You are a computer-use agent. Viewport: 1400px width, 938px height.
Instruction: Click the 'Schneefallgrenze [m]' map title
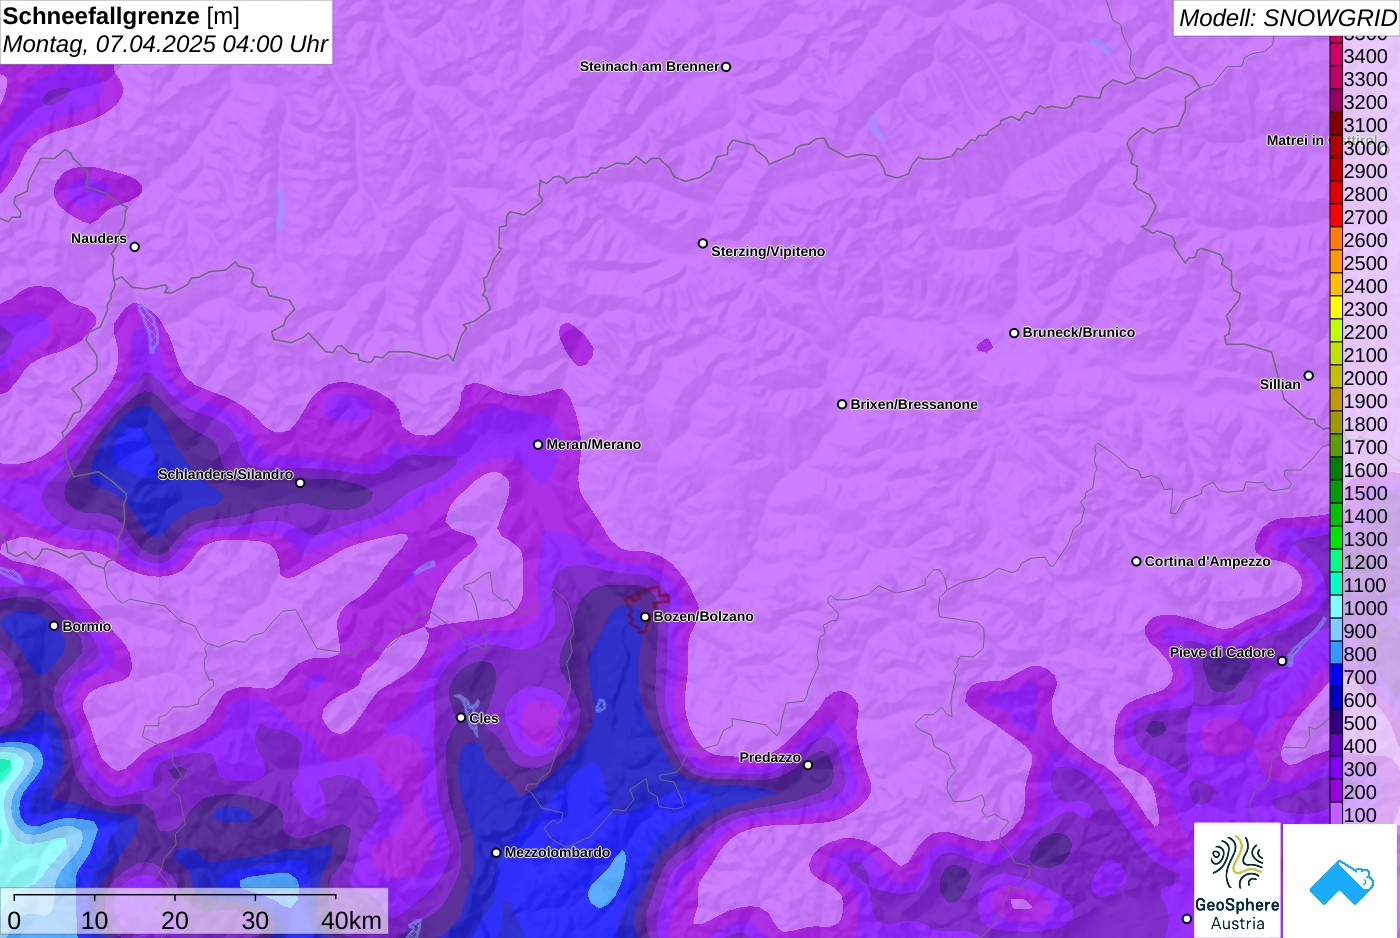[x=121, y=16]
